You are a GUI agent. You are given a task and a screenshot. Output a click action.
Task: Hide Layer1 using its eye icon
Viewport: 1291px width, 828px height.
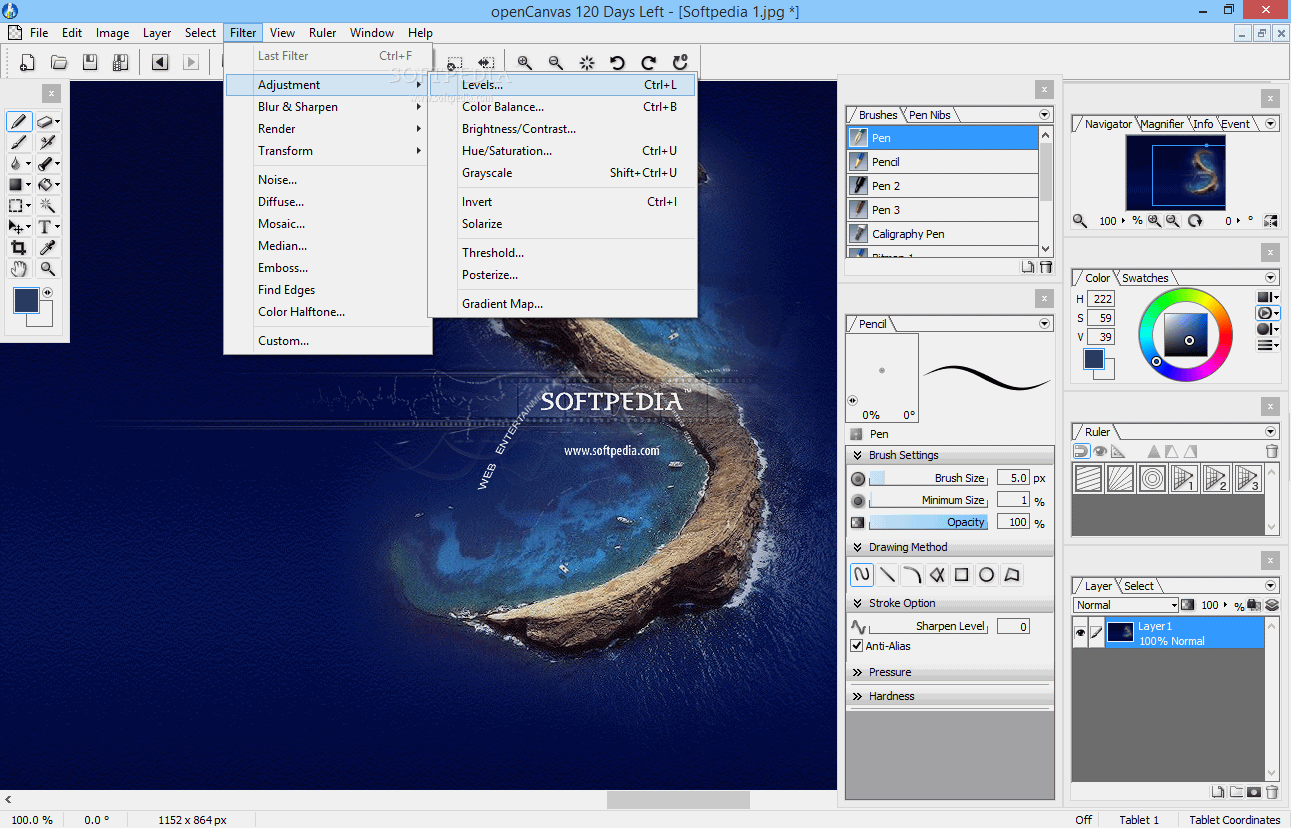pos(1080,633)
